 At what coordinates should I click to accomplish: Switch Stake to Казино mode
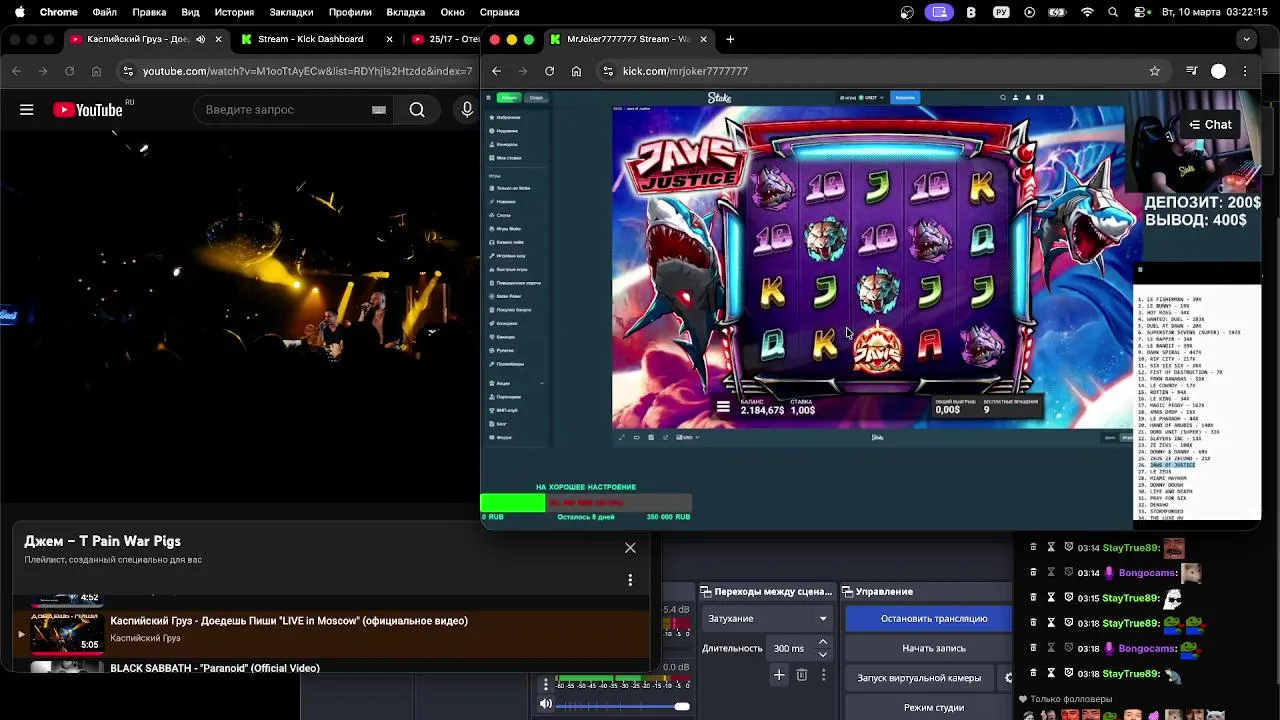click(509, 97)
